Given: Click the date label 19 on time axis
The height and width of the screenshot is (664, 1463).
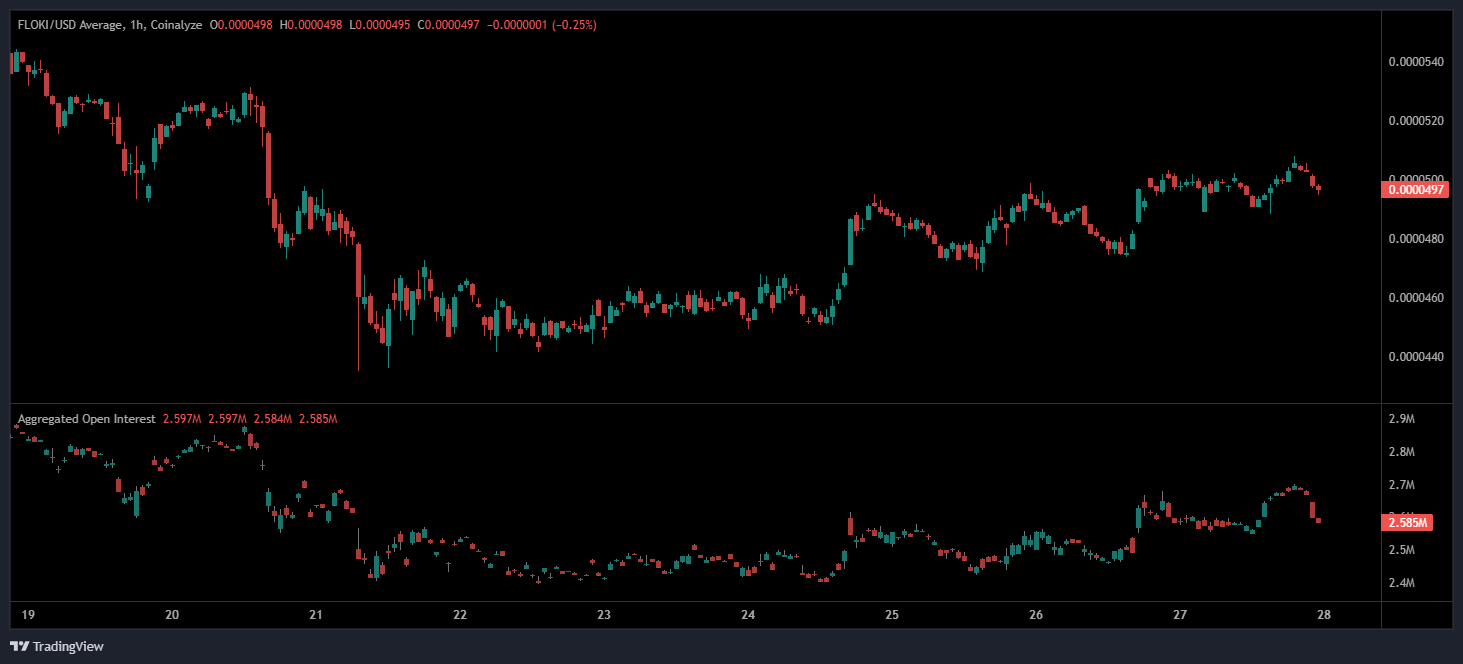Looking at the screenshot, I should click(x=26, y=615).
